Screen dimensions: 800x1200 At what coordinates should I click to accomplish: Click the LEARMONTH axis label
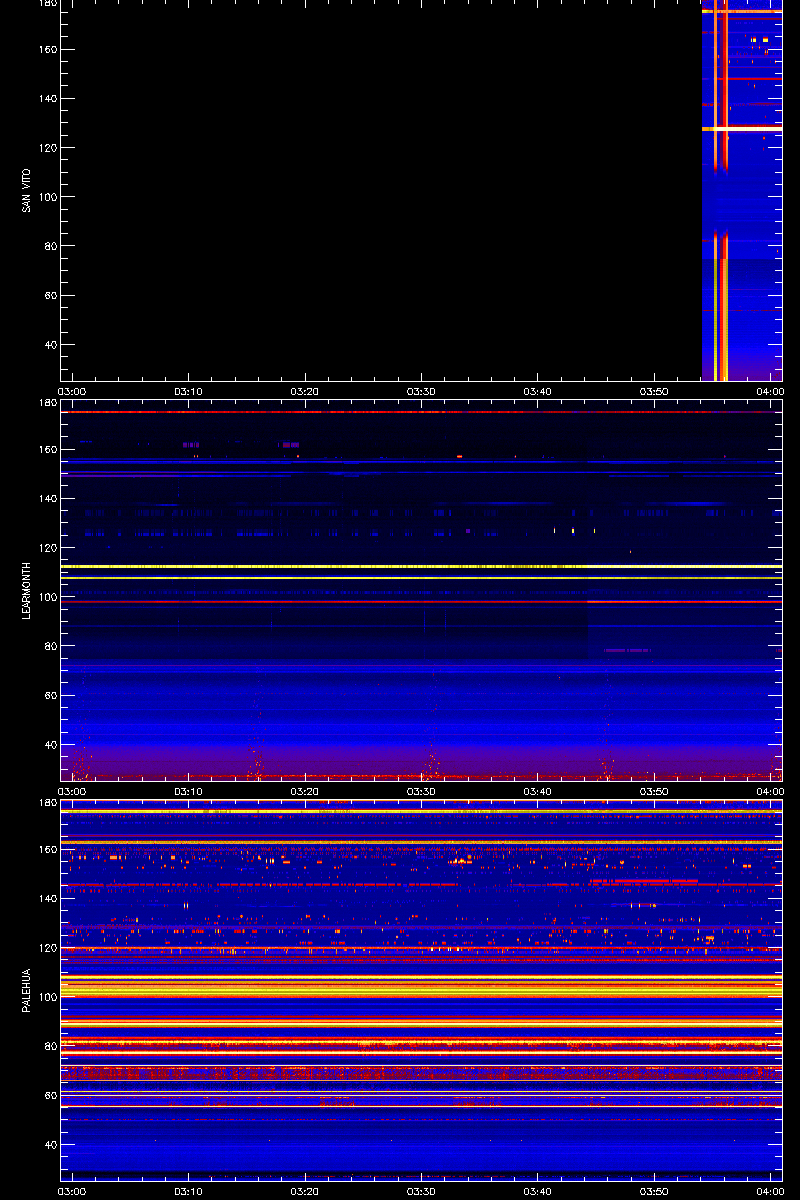point(27,590)
